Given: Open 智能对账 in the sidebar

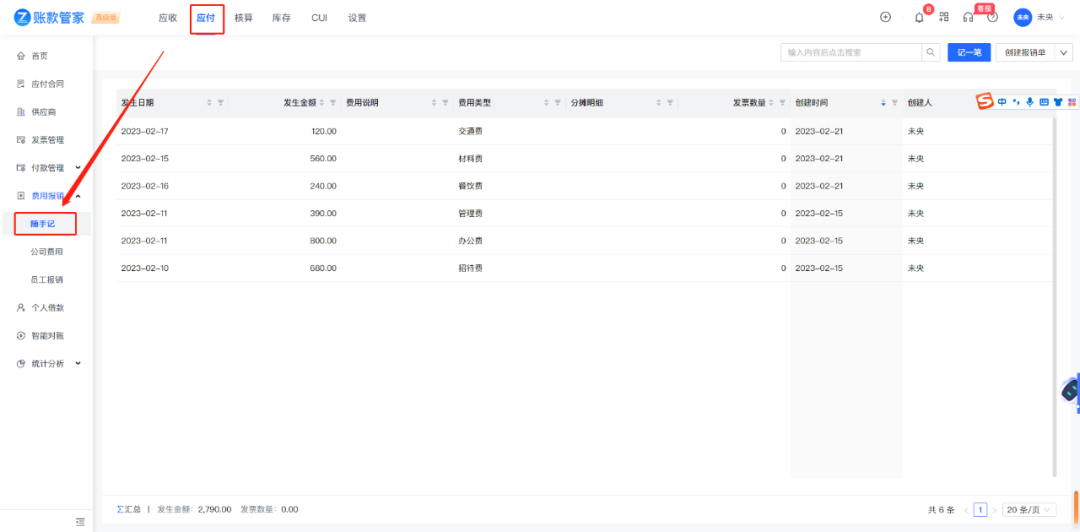Looking at the screenshot, I should 46,336.
